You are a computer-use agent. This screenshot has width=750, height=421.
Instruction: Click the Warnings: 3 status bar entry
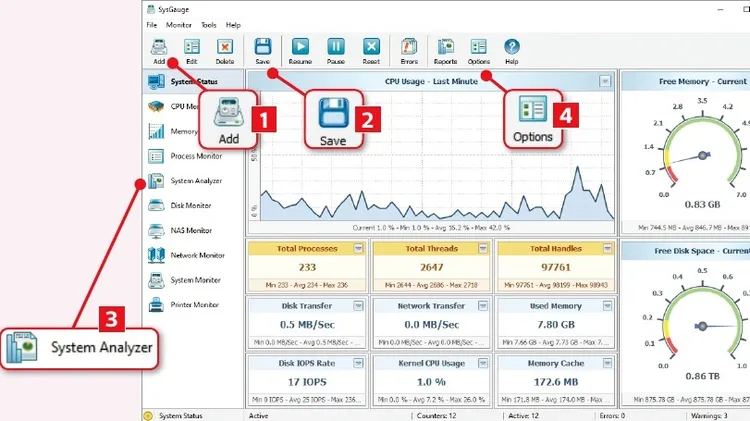pyautogui.click(x=709, y=416)
